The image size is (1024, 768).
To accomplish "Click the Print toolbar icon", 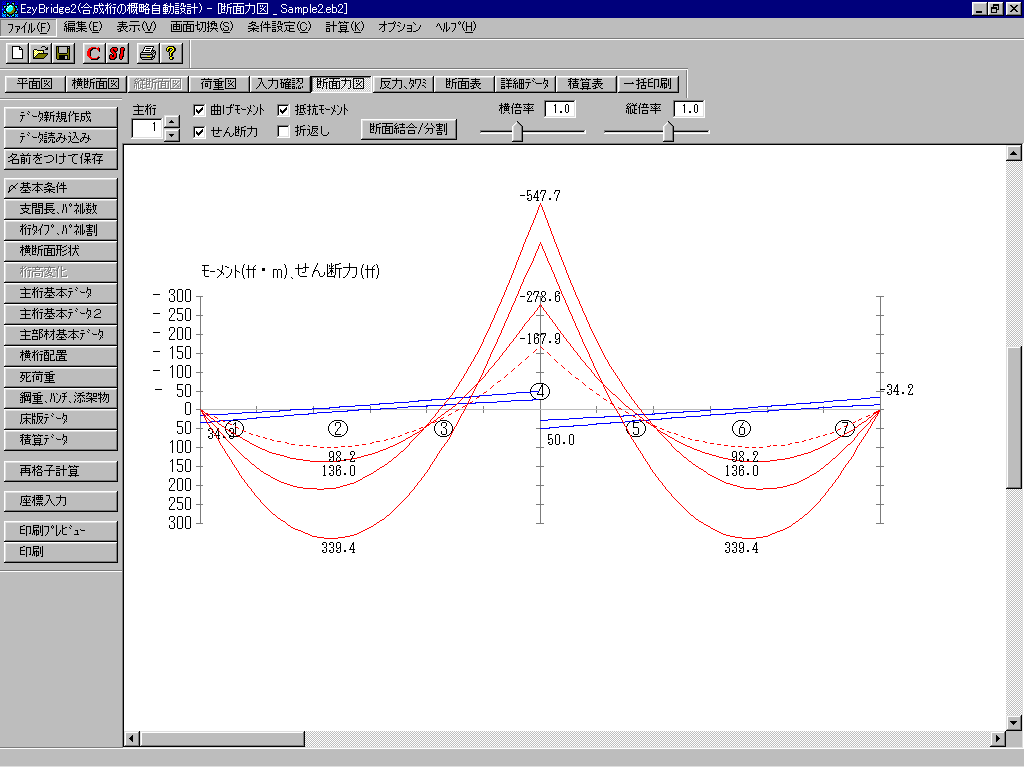I will pos(148,52).
